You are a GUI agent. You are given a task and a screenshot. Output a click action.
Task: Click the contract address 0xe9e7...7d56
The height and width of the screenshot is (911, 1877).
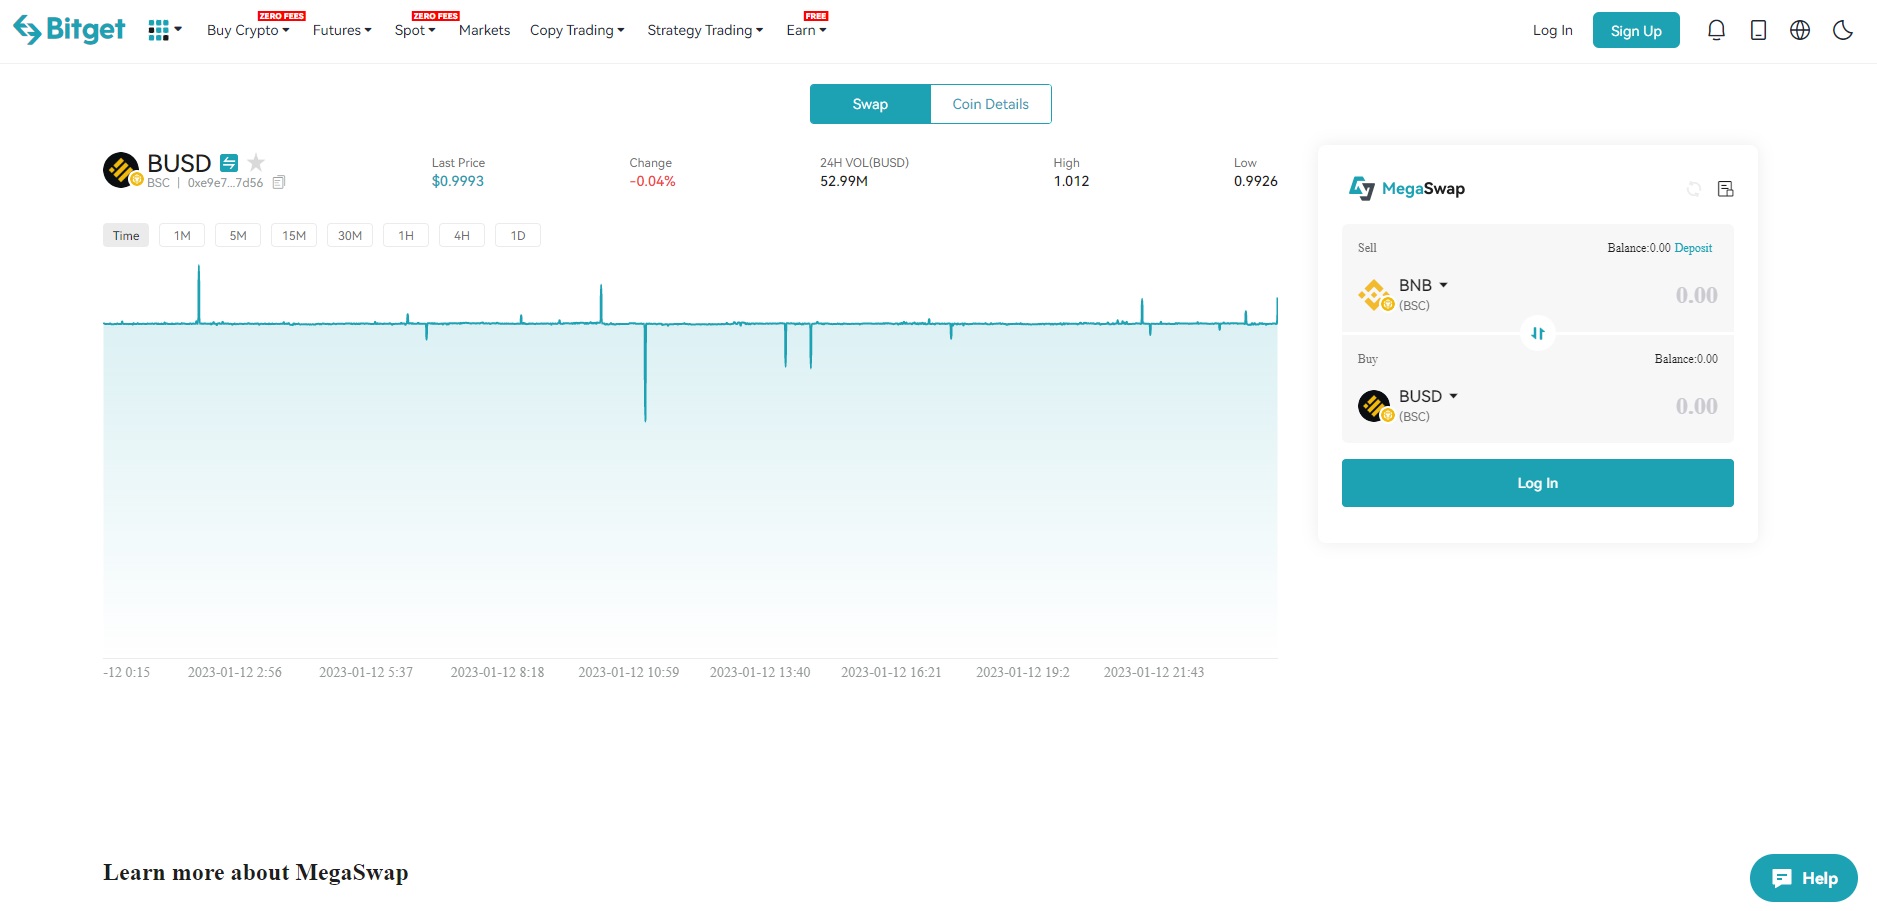[225, 183]
